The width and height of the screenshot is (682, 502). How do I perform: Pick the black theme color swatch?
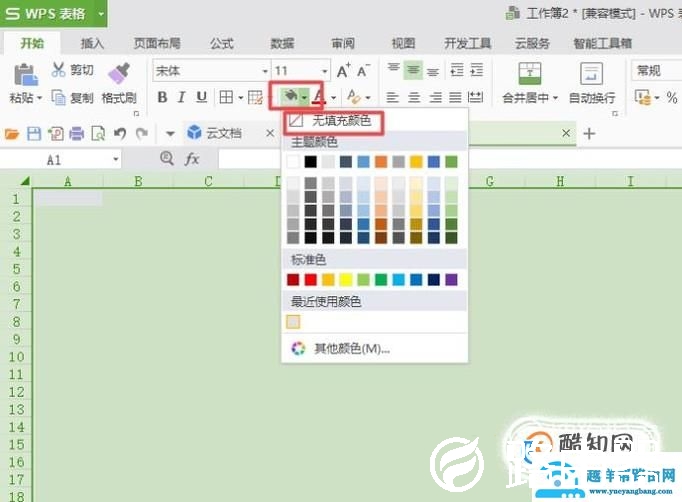click(x=311, y=162)
